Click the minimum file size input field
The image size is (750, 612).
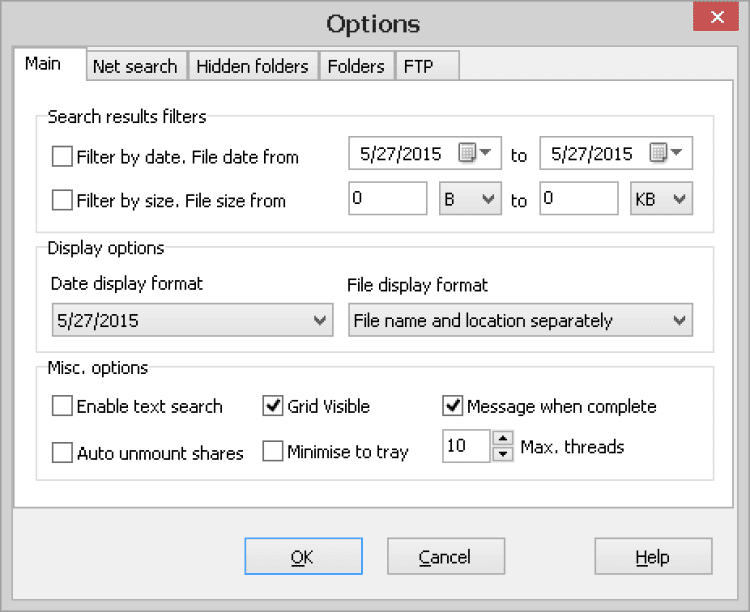tap(388, 199)
